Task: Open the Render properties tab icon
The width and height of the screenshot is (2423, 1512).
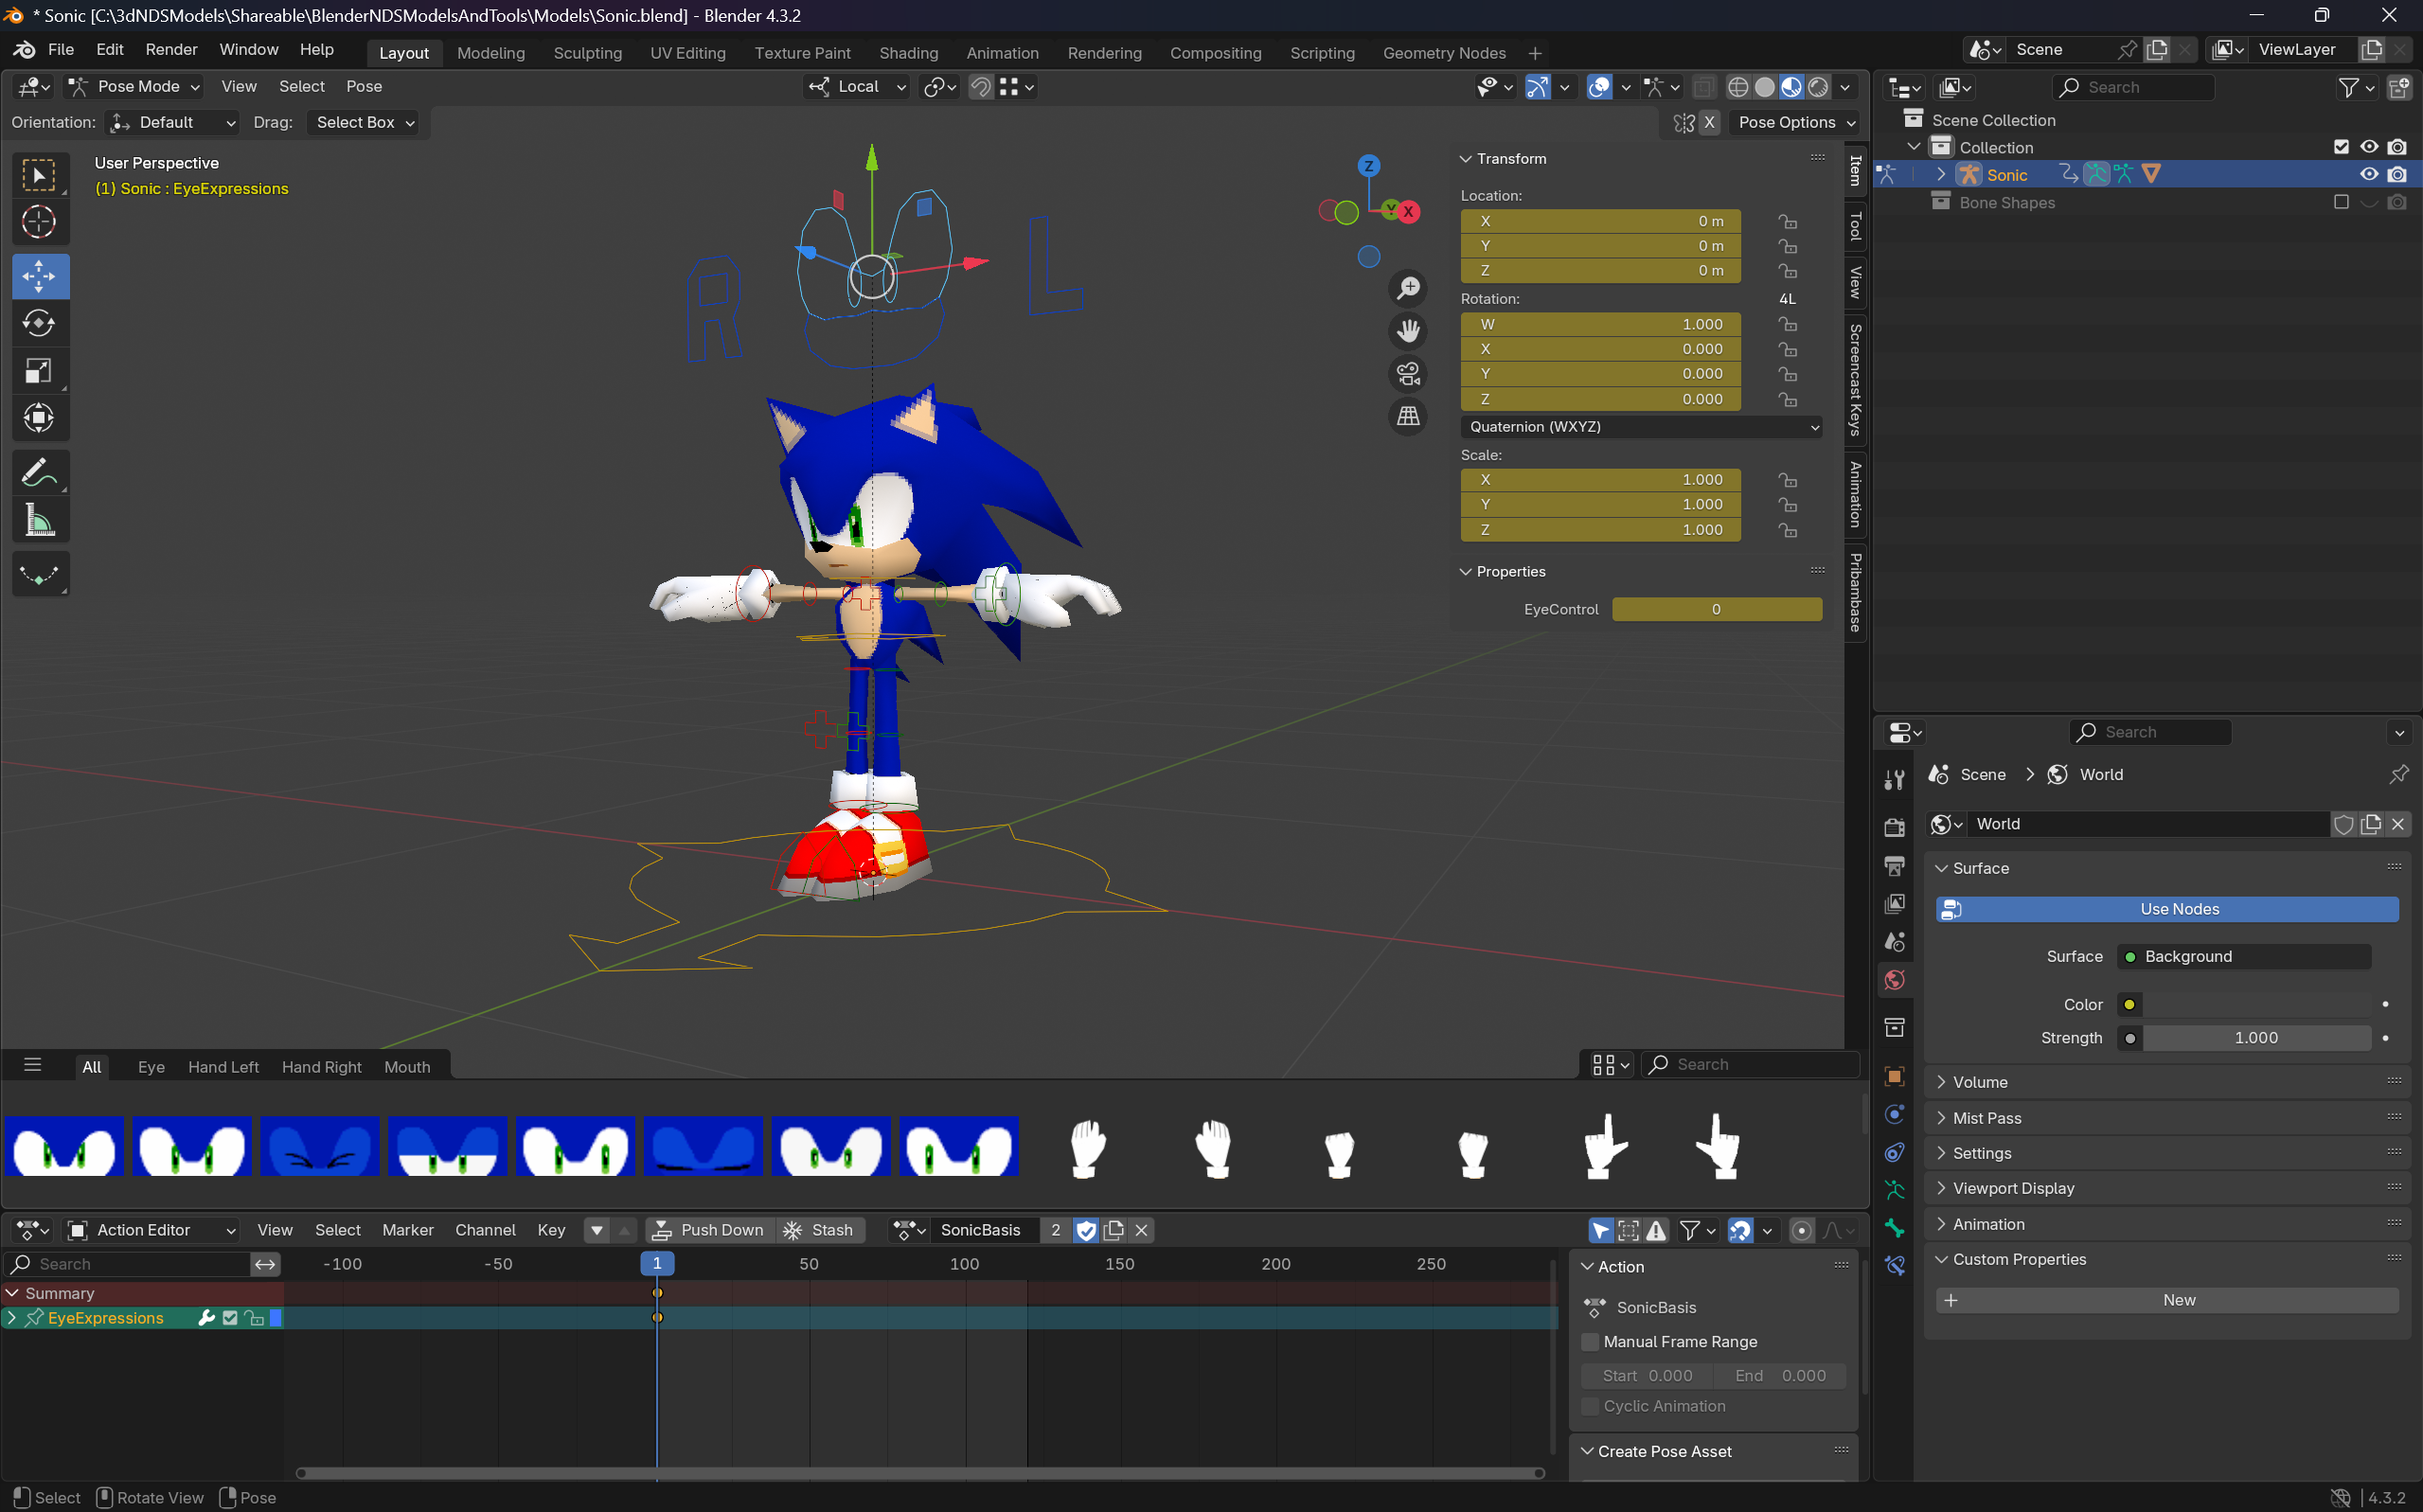Action: point(1894,827)
